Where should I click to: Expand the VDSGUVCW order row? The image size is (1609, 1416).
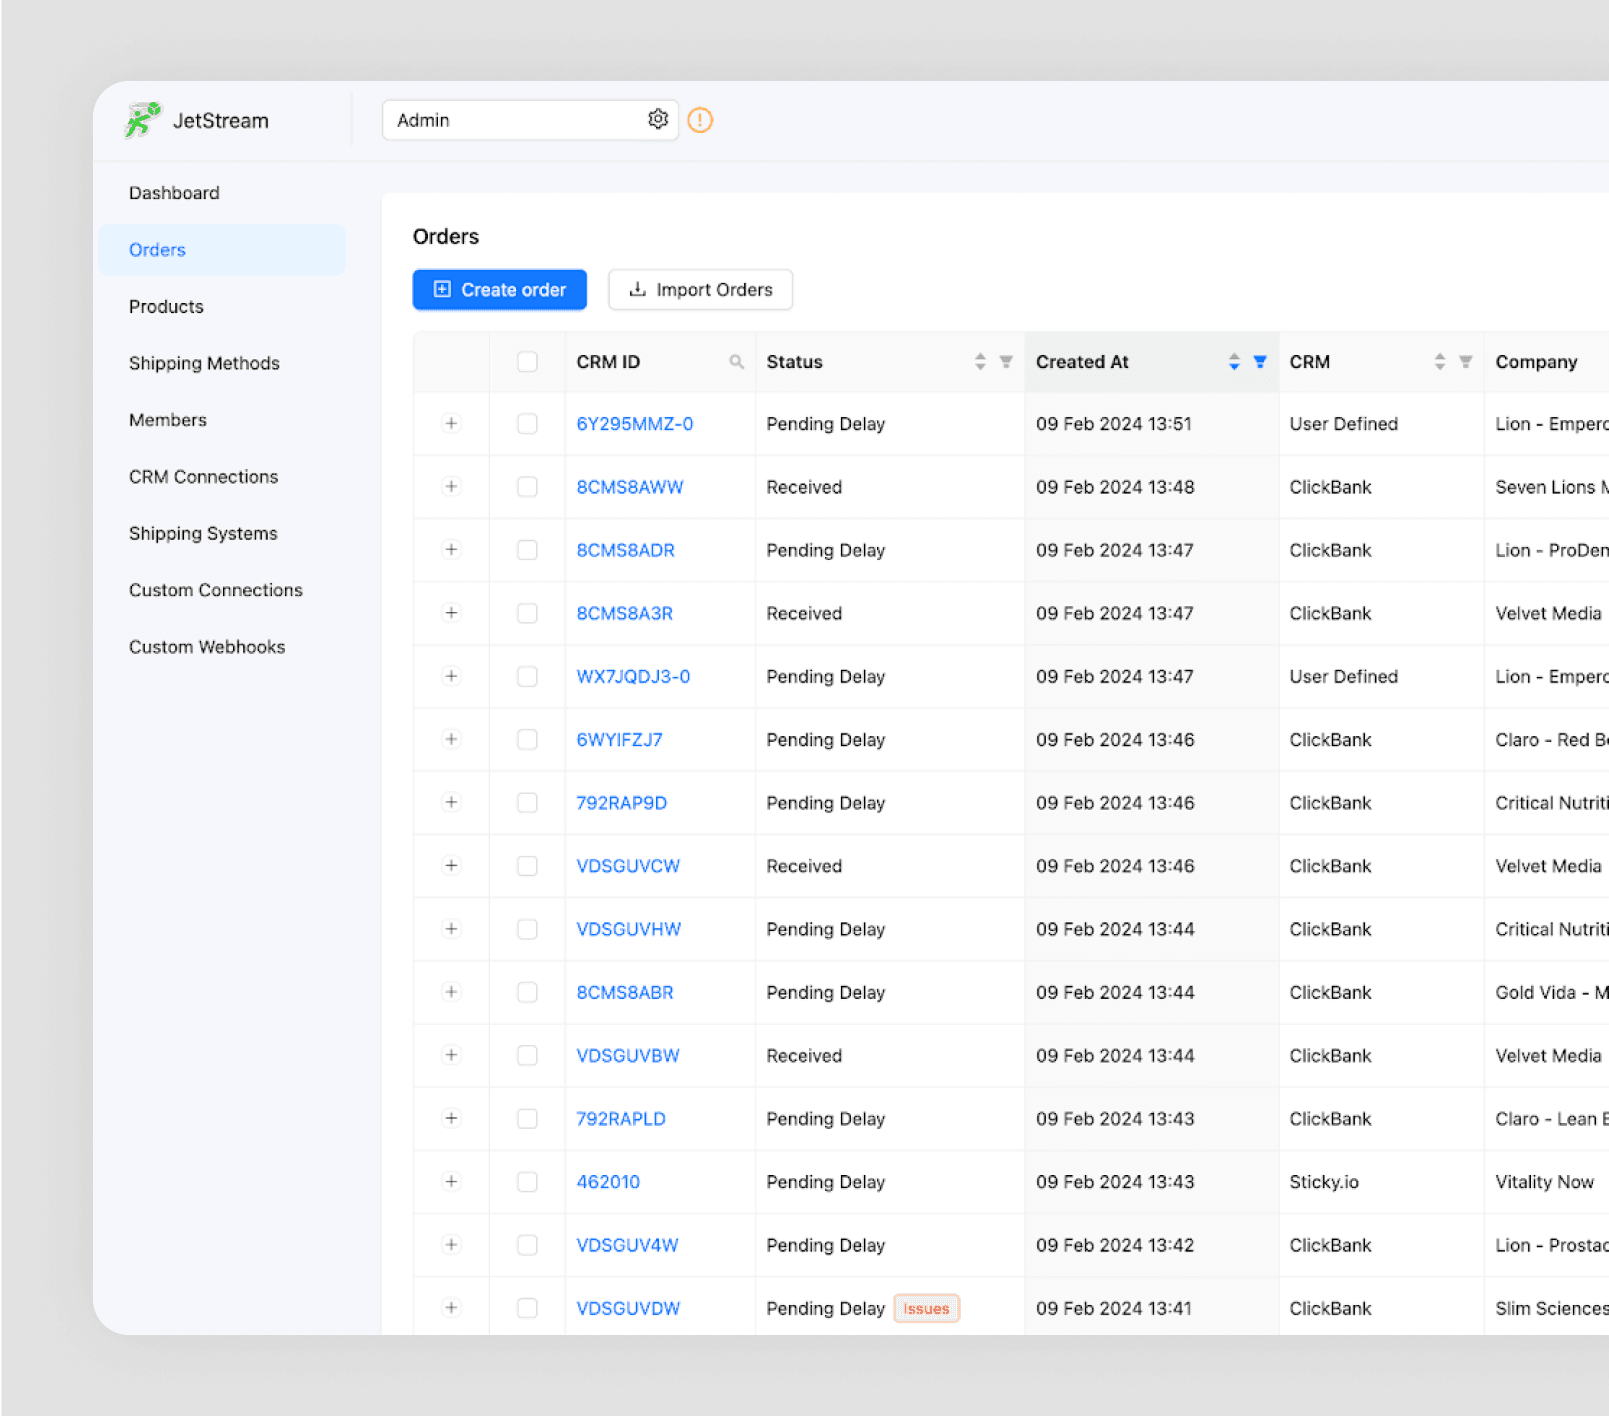click(x=451, y=866)
